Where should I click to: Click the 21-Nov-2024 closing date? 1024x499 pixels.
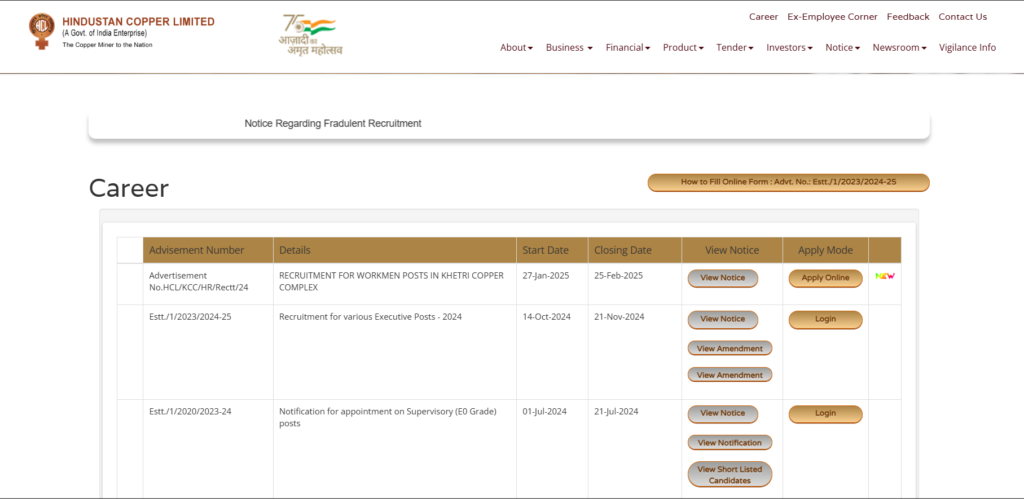[619, 317]
